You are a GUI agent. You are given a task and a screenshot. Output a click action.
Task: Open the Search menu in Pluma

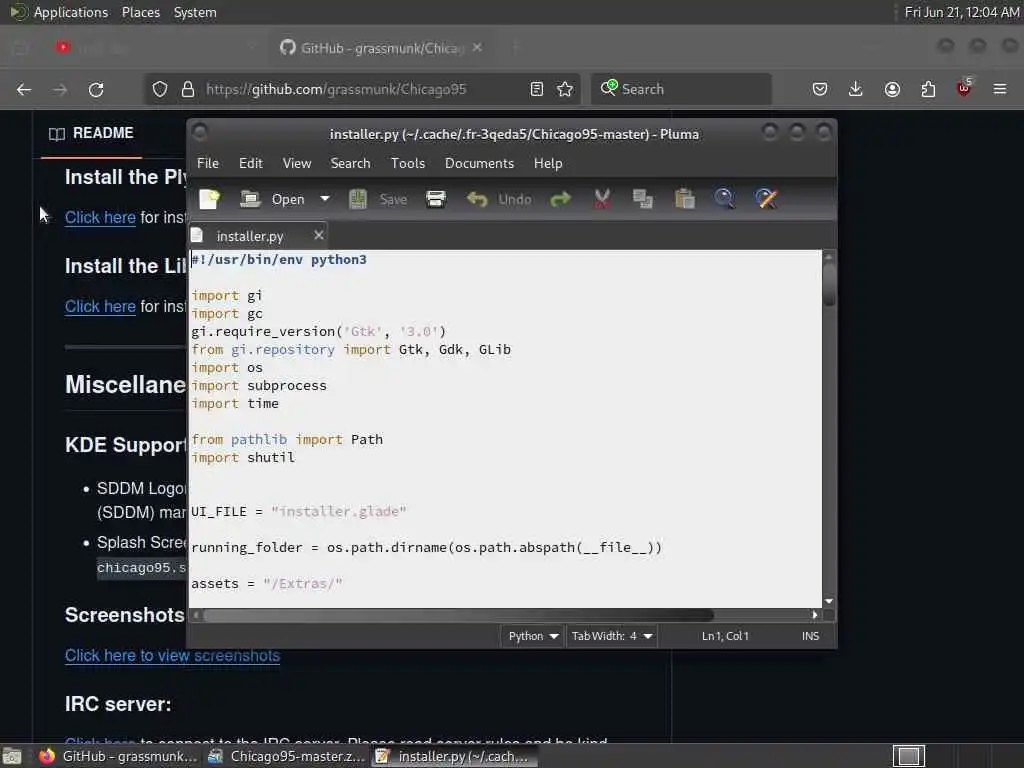(x=351, y=163)
